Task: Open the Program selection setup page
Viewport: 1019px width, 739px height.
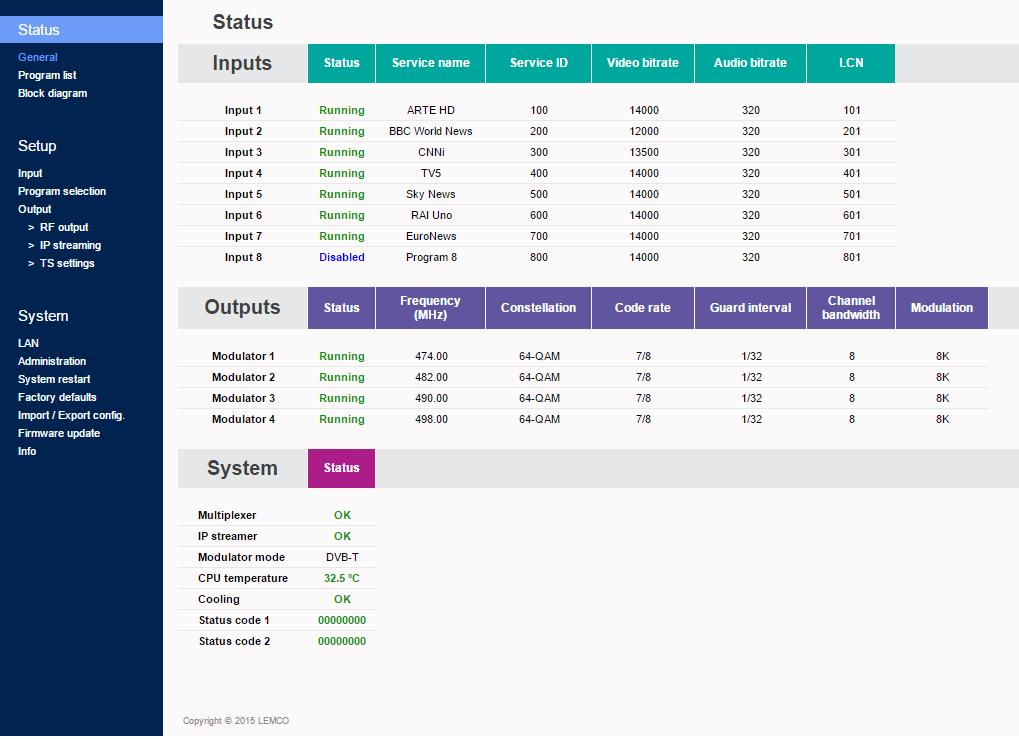Action: tap(62, 191)
